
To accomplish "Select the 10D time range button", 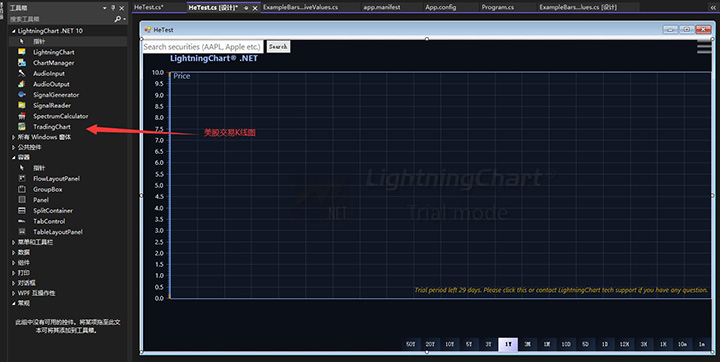I will coord(566,344).
